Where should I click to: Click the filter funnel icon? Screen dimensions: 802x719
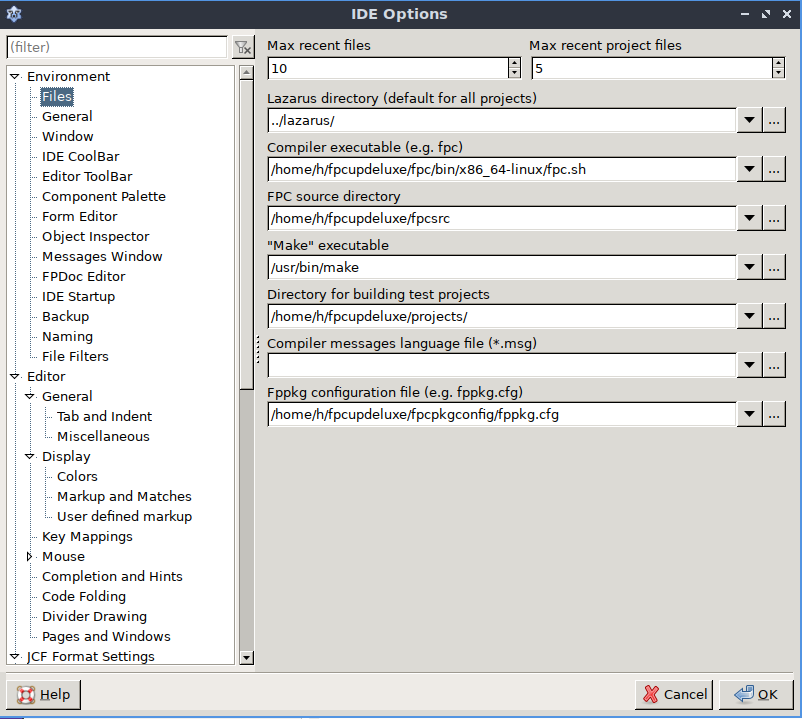point(242,47)
